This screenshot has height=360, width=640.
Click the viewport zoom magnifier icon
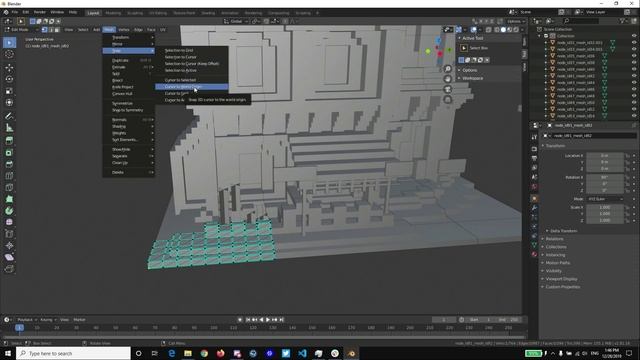pos(448,69)
